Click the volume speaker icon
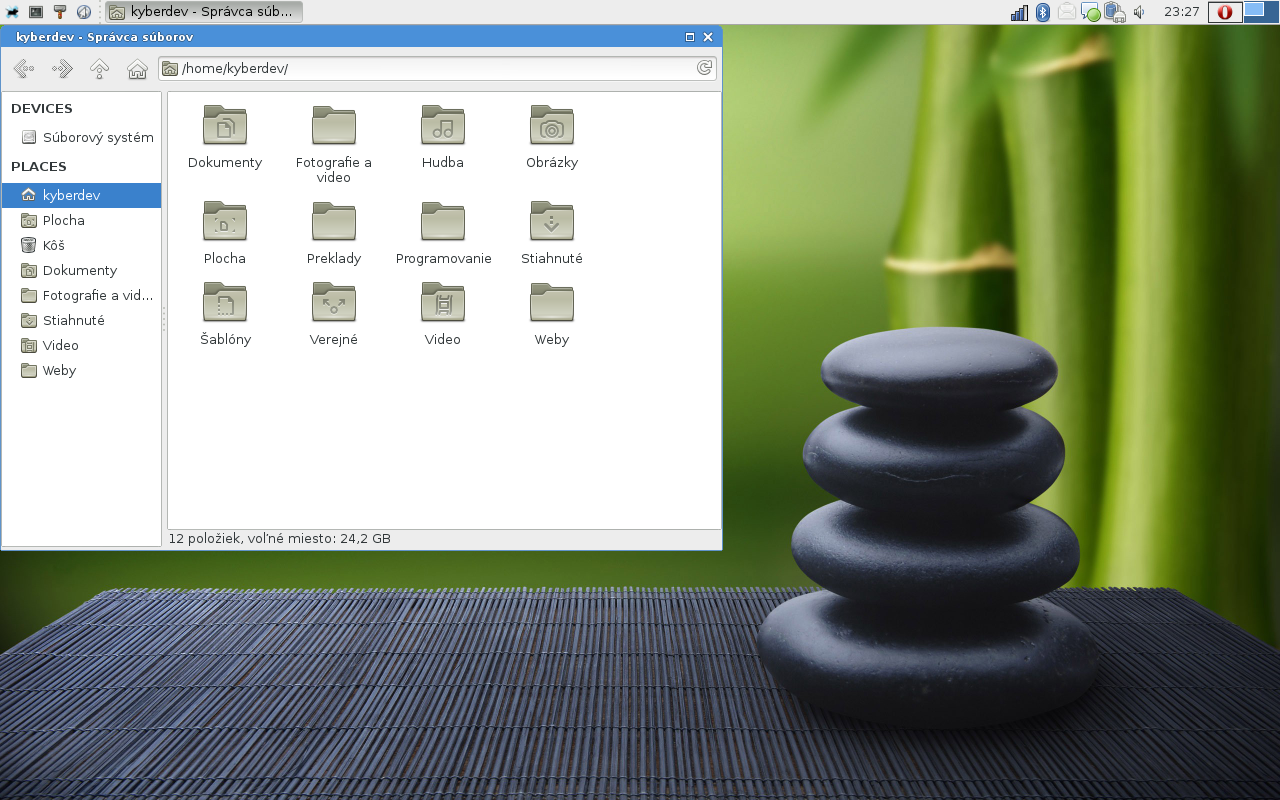This screenshot has height=800, width=1280. coord(1139,12)
